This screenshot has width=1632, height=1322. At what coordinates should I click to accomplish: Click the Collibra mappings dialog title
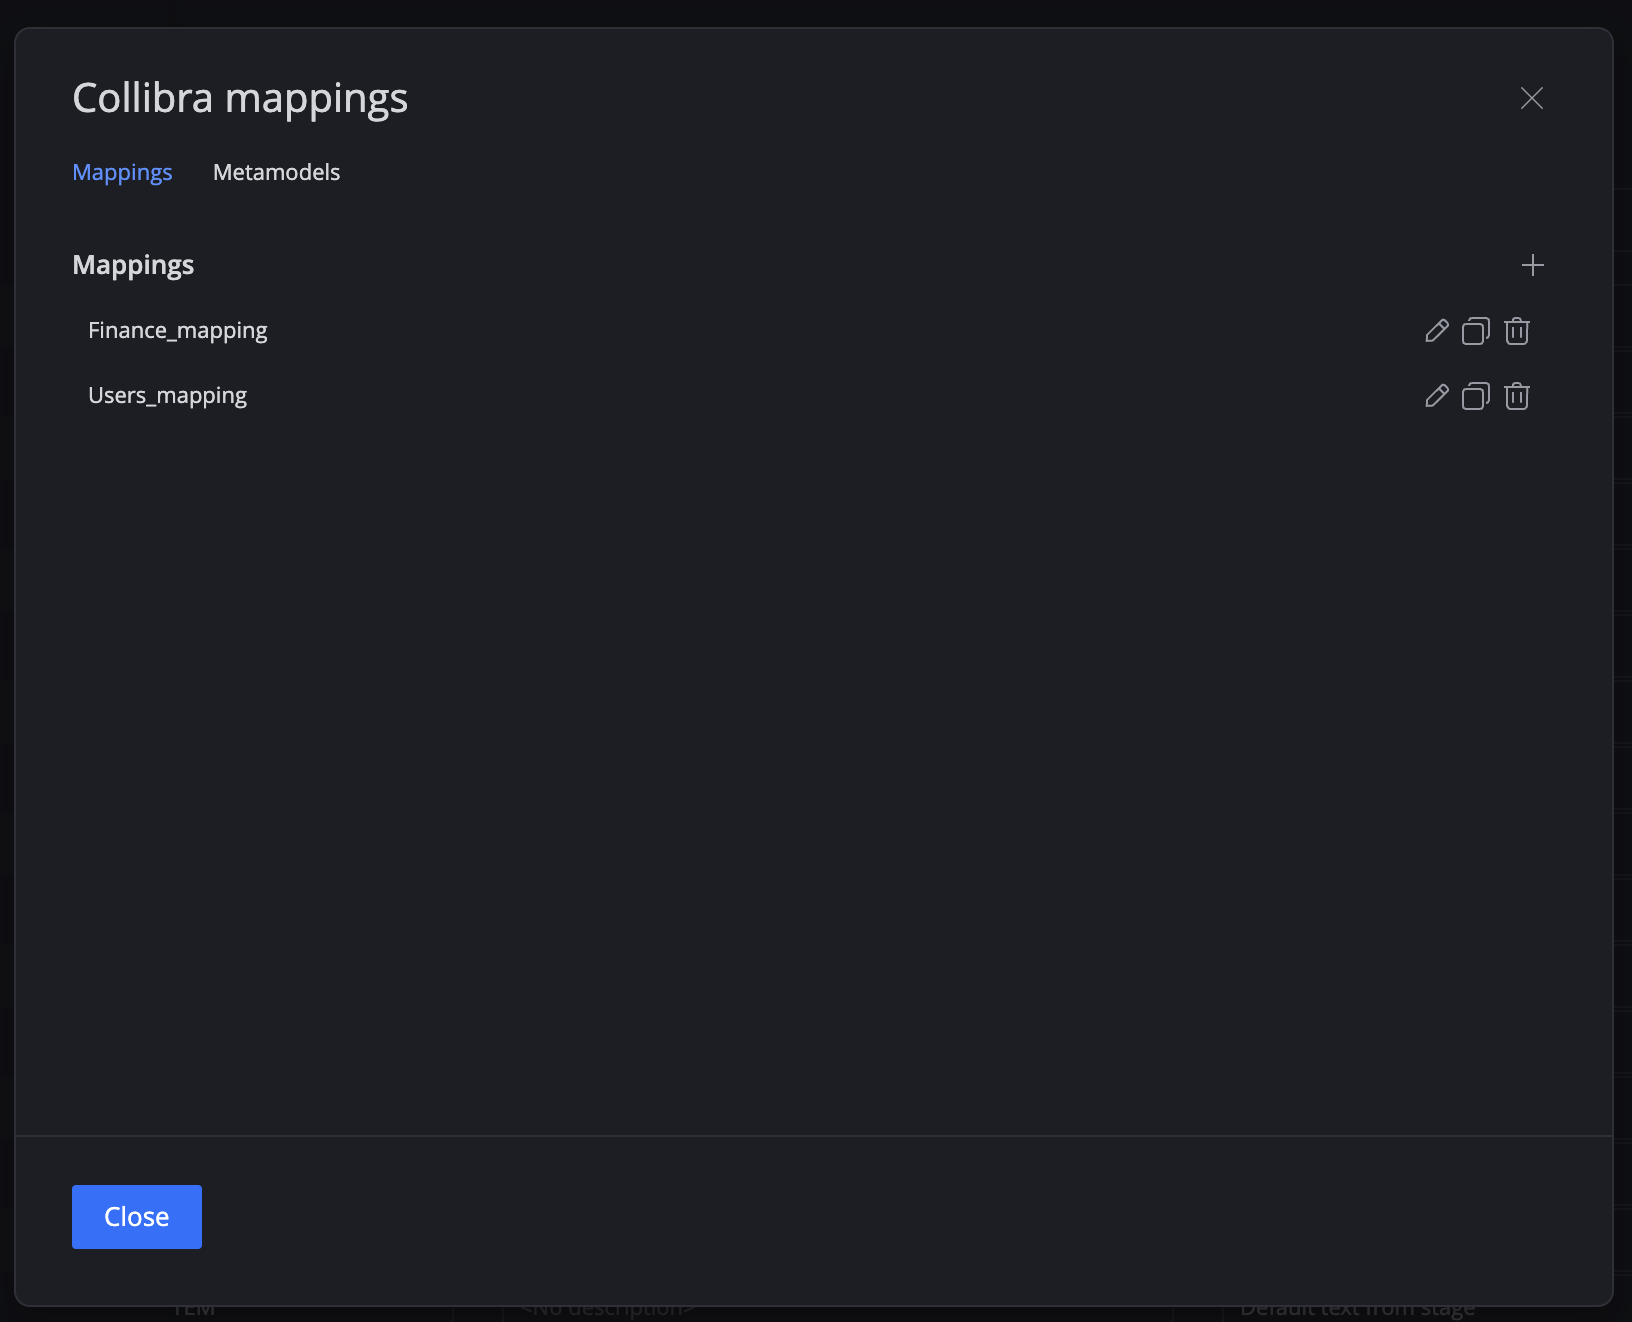[240, 98]
